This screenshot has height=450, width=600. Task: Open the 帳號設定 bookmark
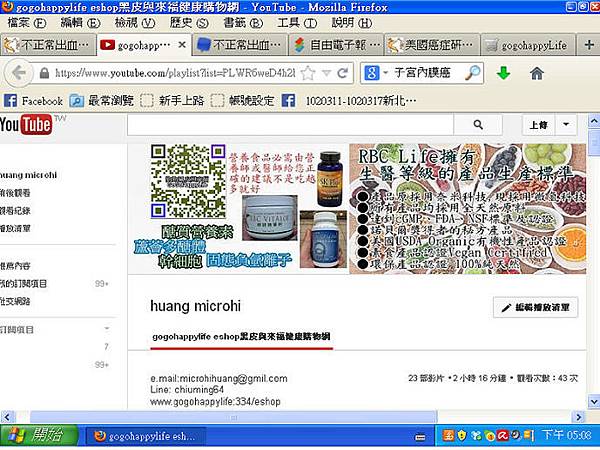243,101
